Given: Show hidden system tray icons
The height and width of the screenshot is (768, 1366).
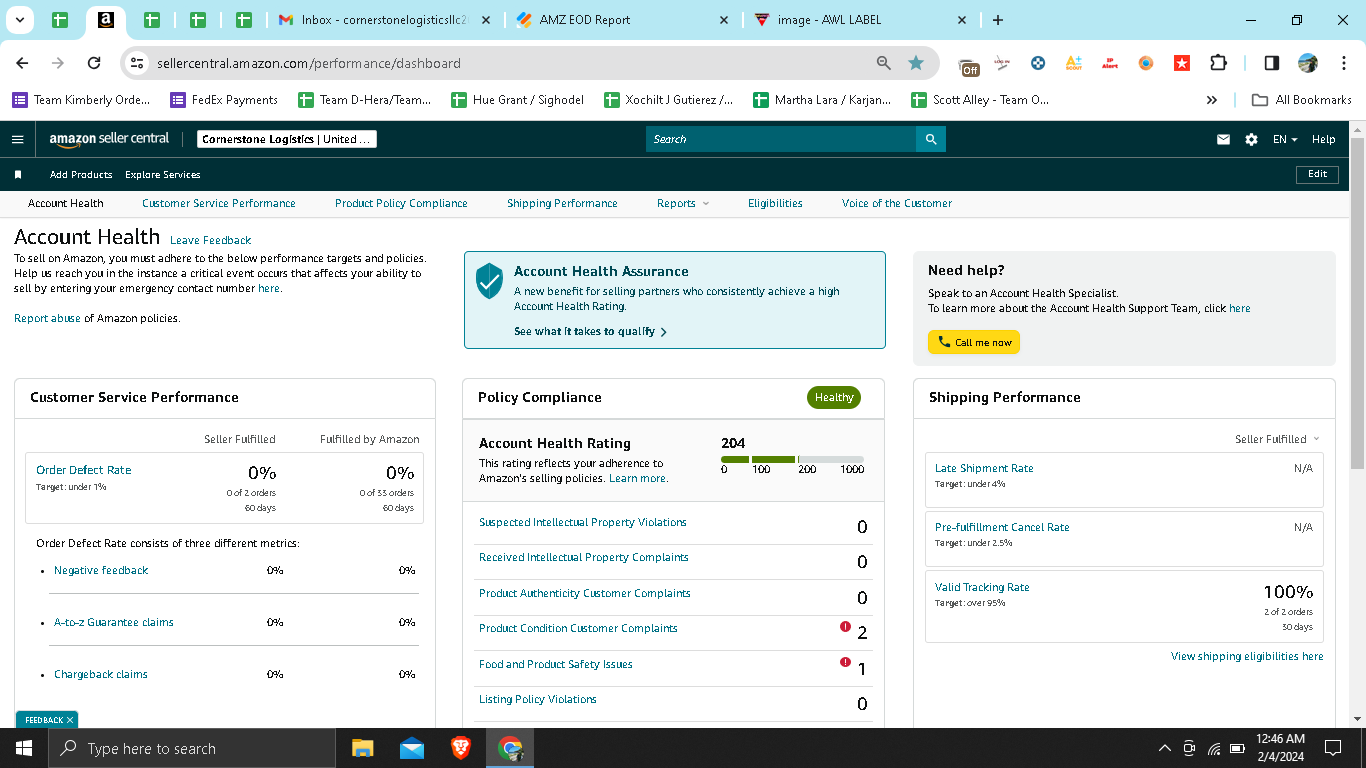Looking at the screenshot, I should [x=1164, y=748].
